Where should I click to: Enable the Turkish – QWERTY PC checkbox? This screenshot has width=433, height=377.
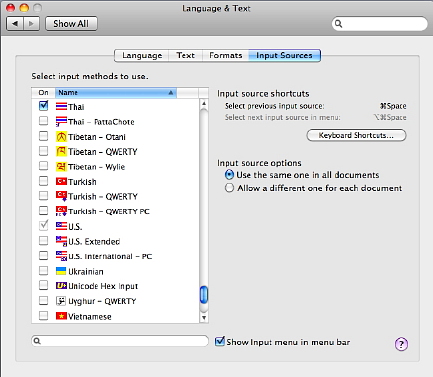point(44,210)
